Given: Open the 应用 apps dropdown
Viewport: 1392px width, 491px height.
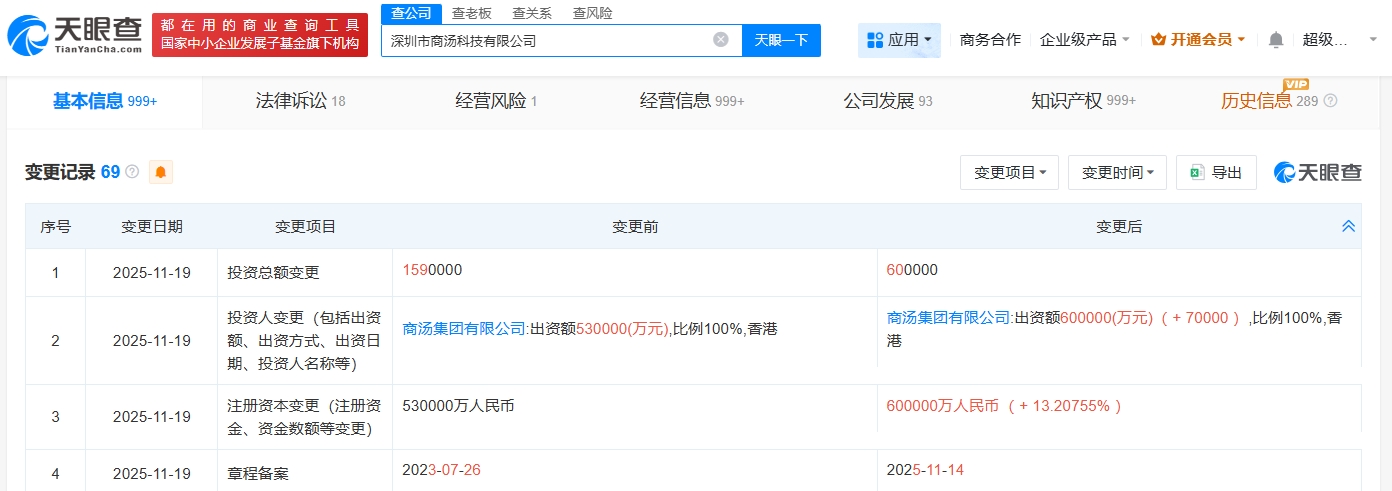Looking at the screenshot, I should click(x=898, y=40).
